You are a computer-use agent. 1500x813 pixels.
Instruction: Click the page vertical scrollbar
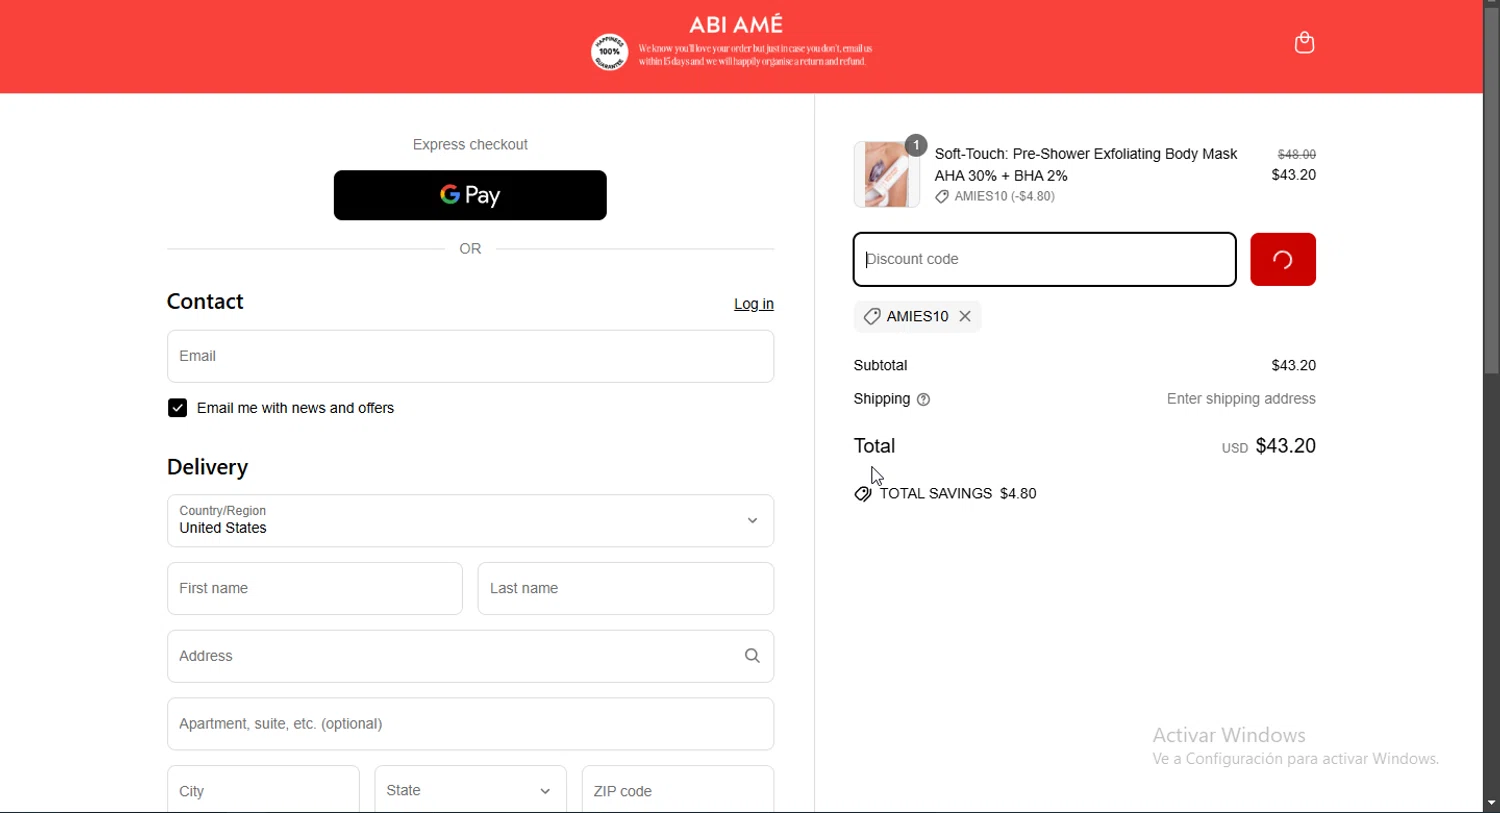(x=1491, y=190)
